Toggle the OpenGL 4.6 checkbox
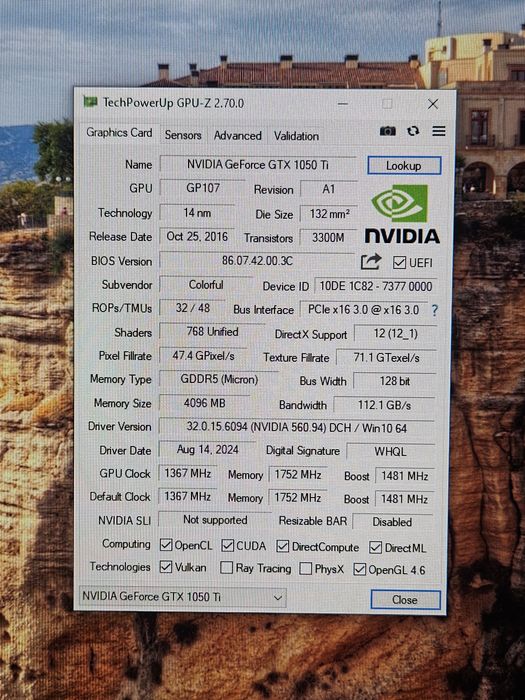 click(359, 569)
